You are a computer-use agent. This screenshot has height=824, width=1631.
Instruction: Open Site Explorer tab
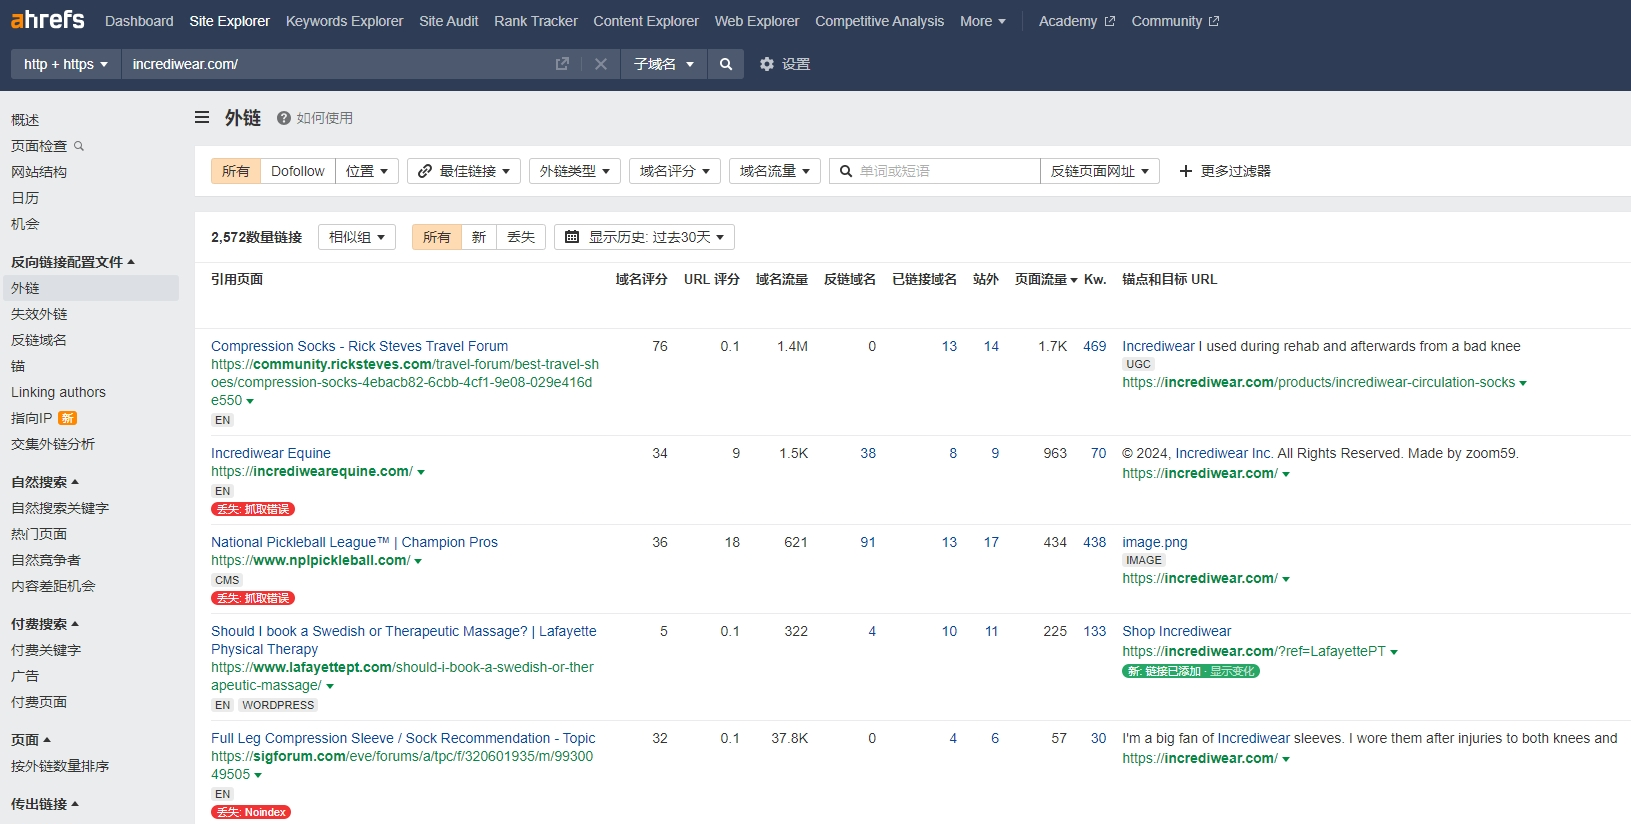click(230, 21)
